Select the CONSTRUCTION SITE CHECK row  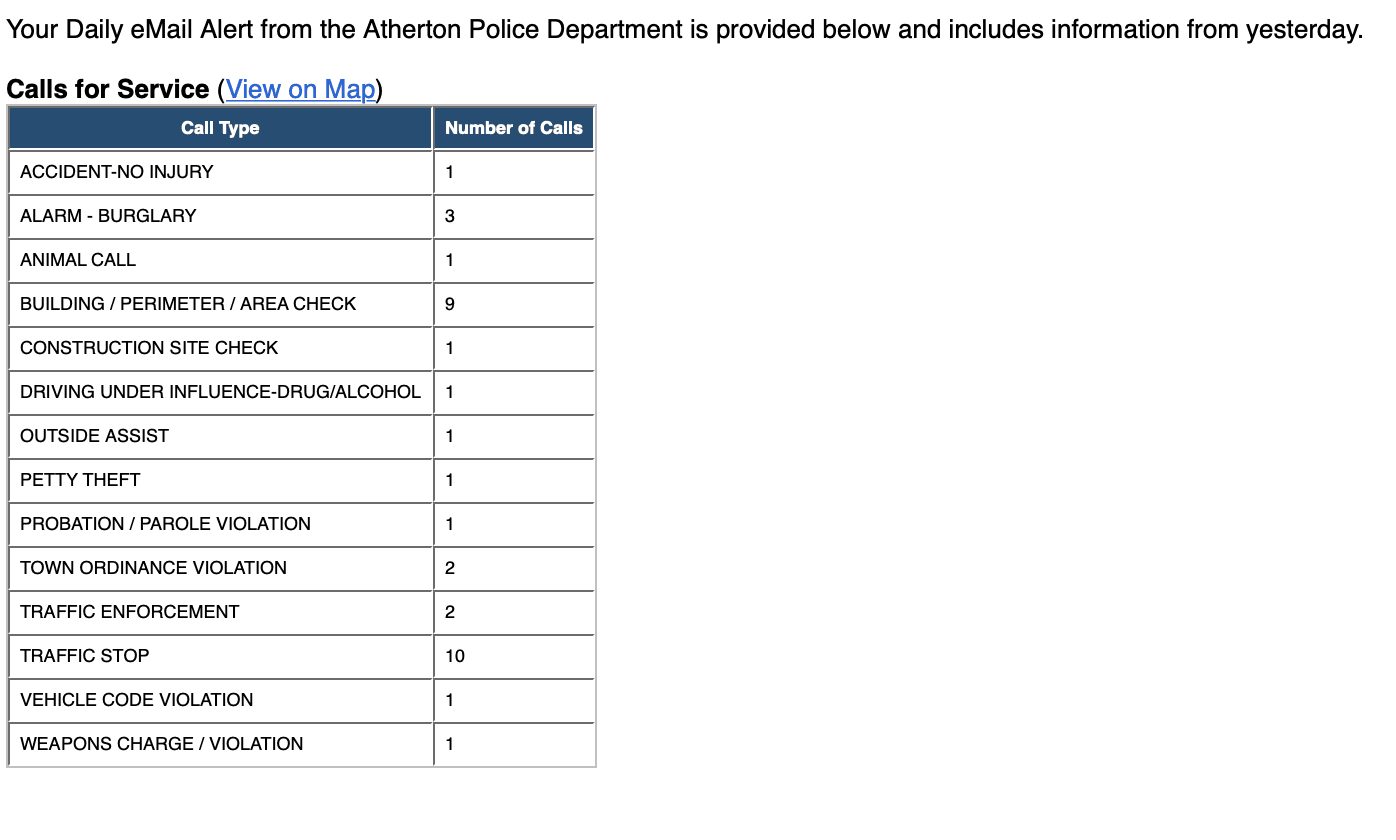point(149,348)
